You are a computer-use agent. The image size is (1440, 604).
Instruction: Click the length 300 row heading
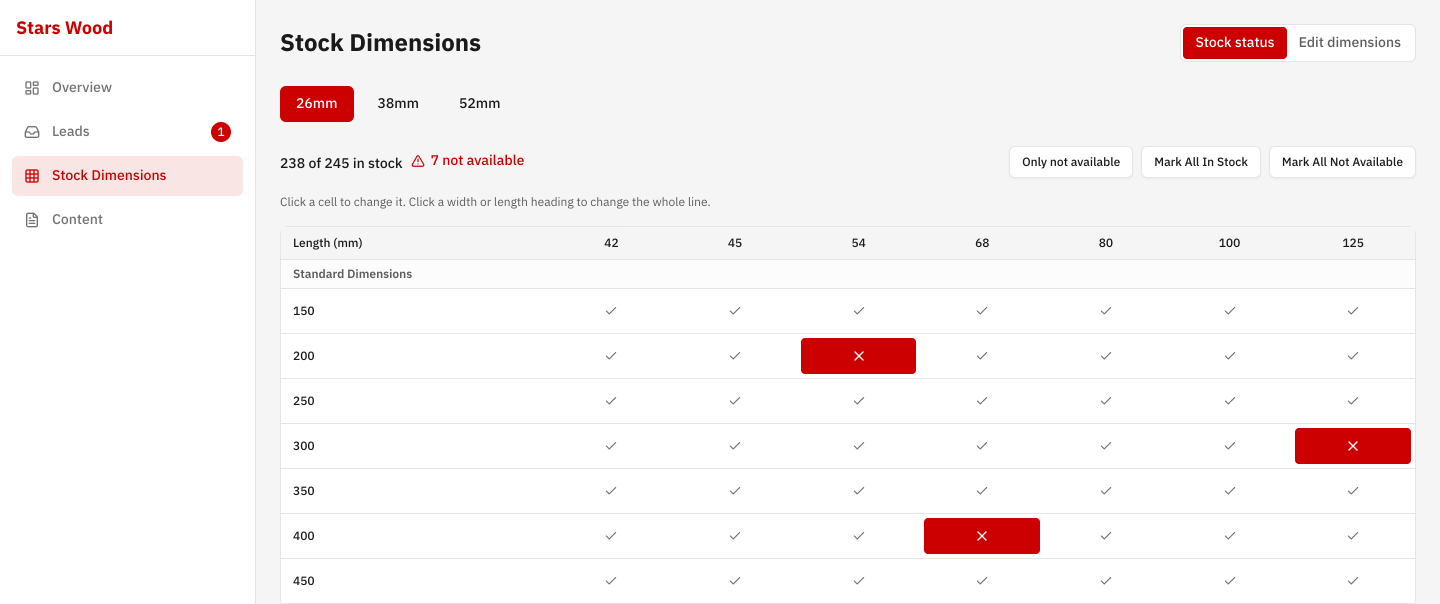pos(304,446)
